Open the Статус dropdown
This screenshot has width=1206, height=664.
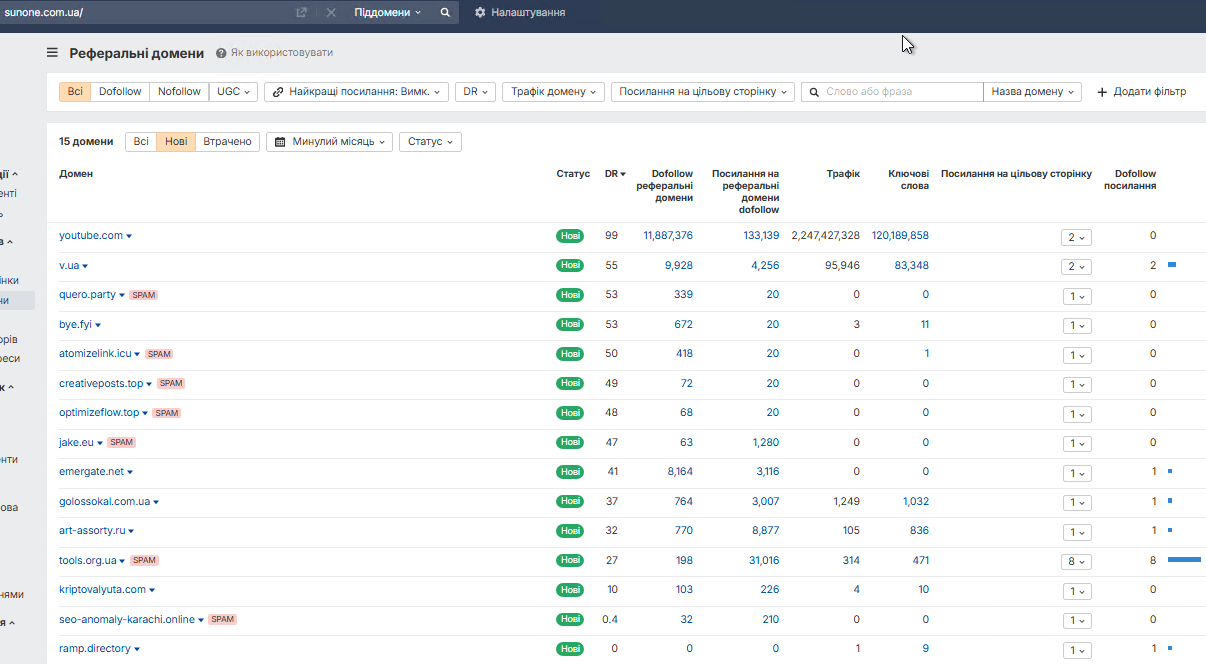(x=430, y=142)
